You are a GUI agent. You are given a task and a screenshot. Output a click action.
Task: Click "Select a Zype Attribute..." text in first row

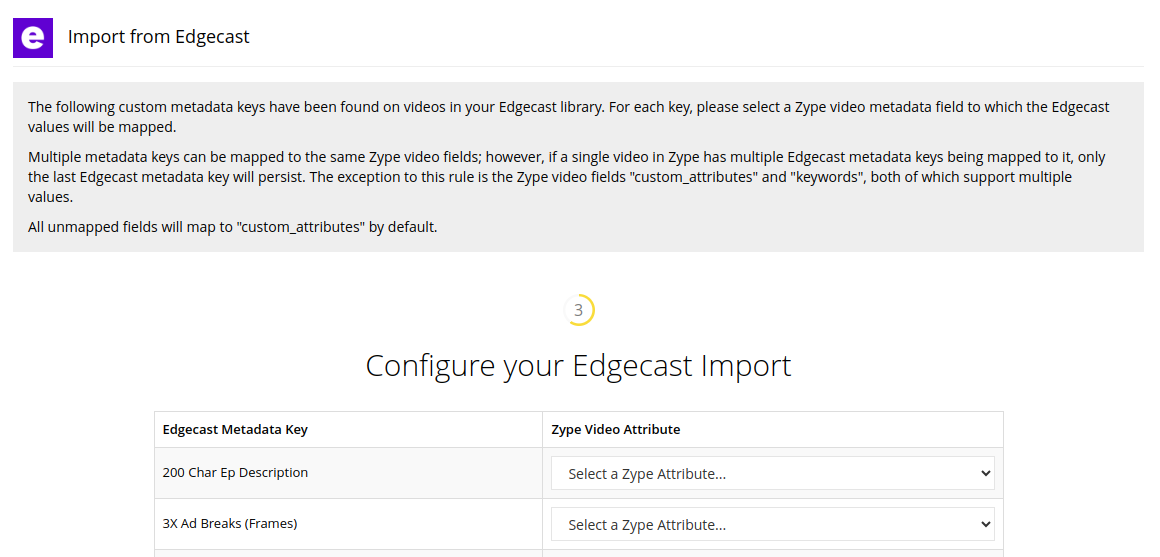647,474
